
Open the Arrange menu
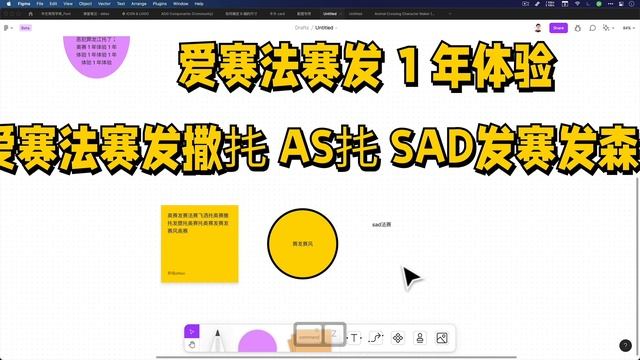click(x=139, y=4)
